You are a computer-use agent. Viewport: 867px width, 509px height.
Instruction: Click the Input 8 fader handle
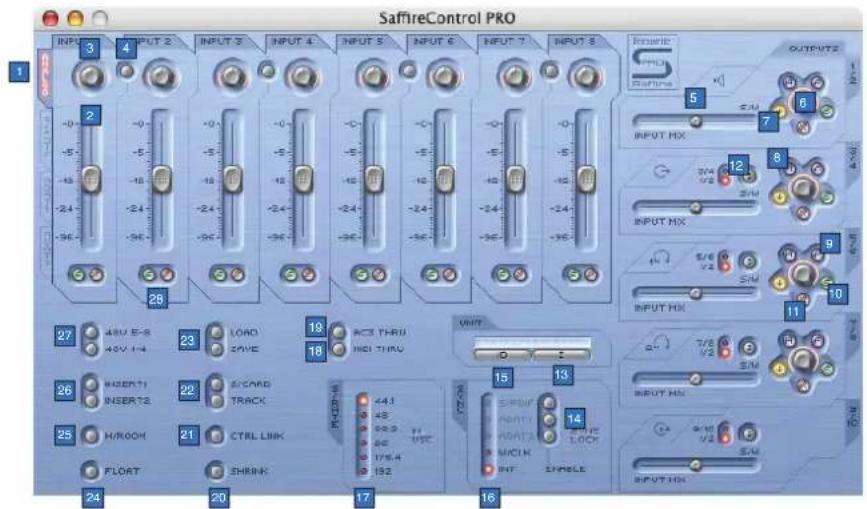(586, 179)
